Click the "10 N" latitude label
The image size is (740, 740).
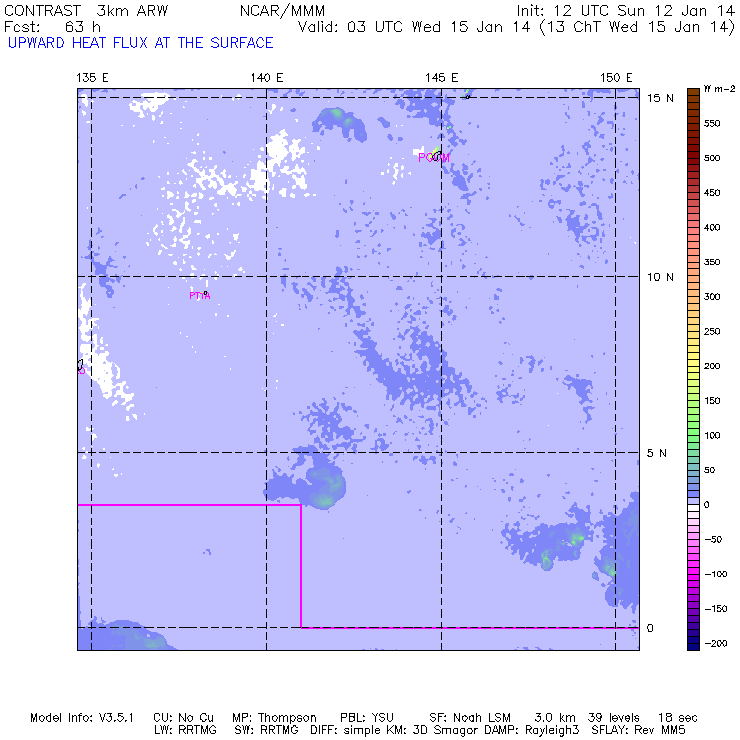(x=660, y=277)
